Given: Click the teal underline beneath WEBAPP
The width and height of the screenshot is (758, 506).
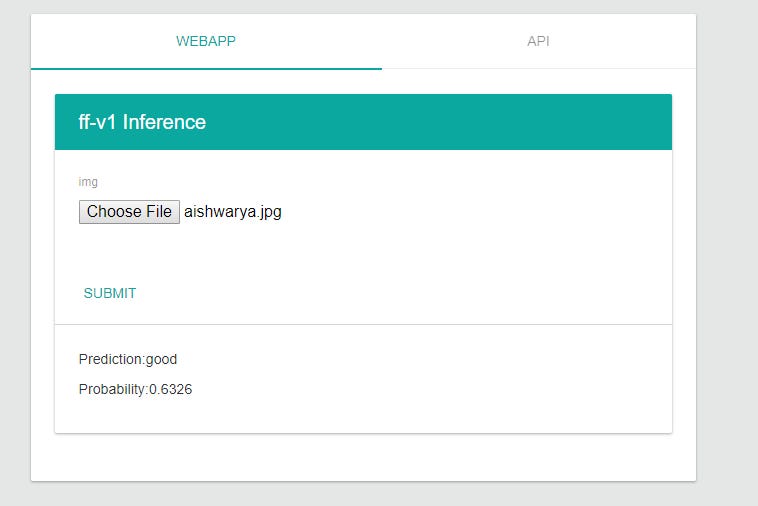Looking at the screenshot, I should point(206,69).
